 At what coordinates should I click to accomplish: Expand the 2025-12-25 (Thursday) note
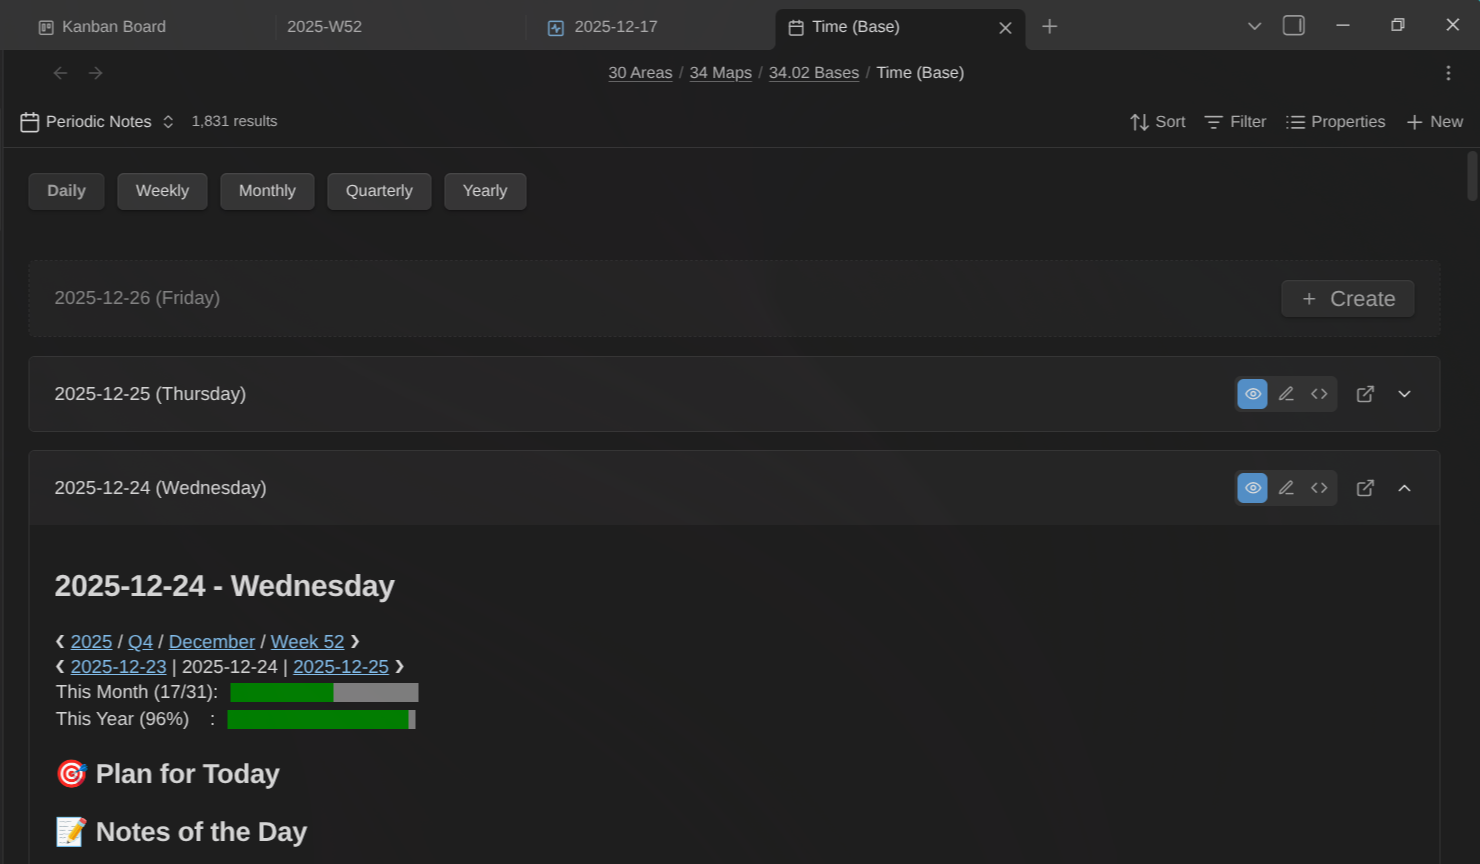click(1404, 394)
